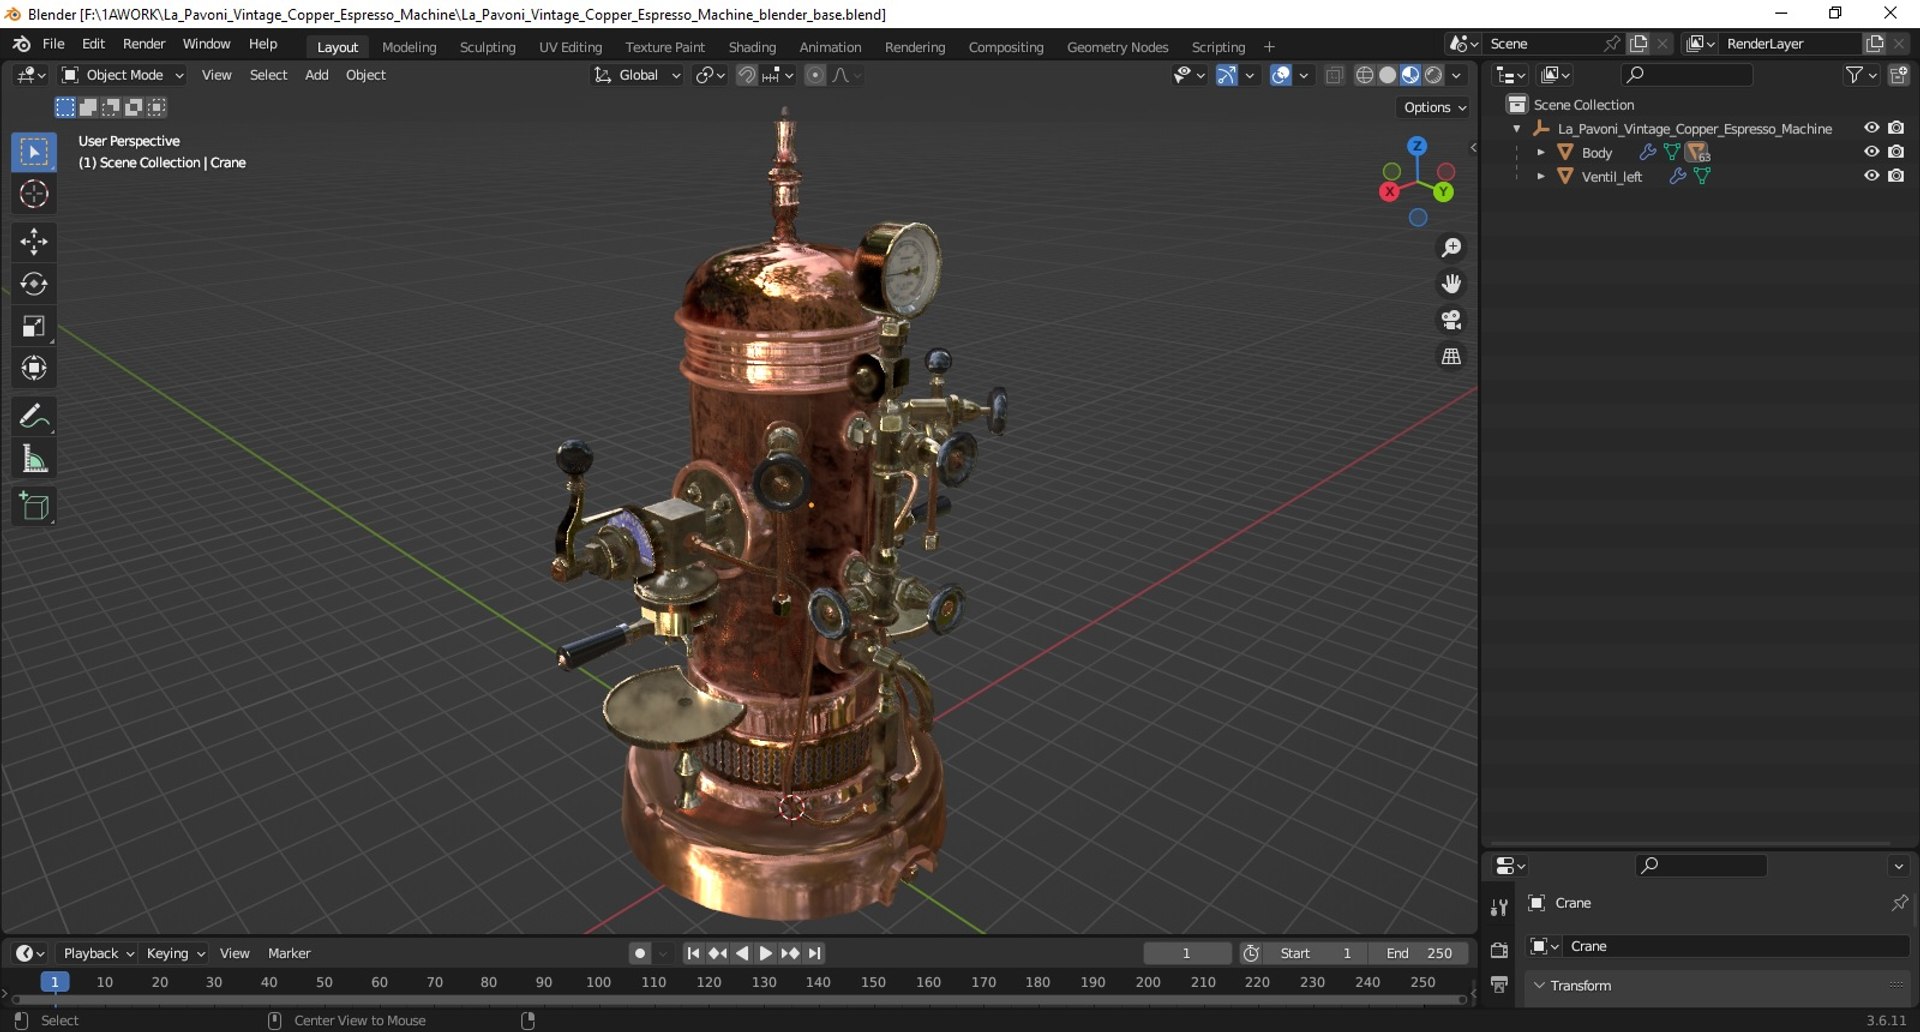Activate the Select Box tool
This screenshot has width=1920, height=1032.
(x=34, y=152)
